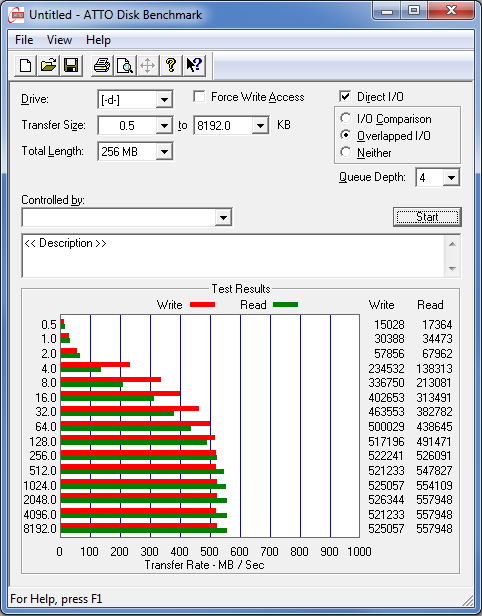Open the Queue Depth dropdown
The height and width of the screenshot is (616, 482).
tap(438, 178)
